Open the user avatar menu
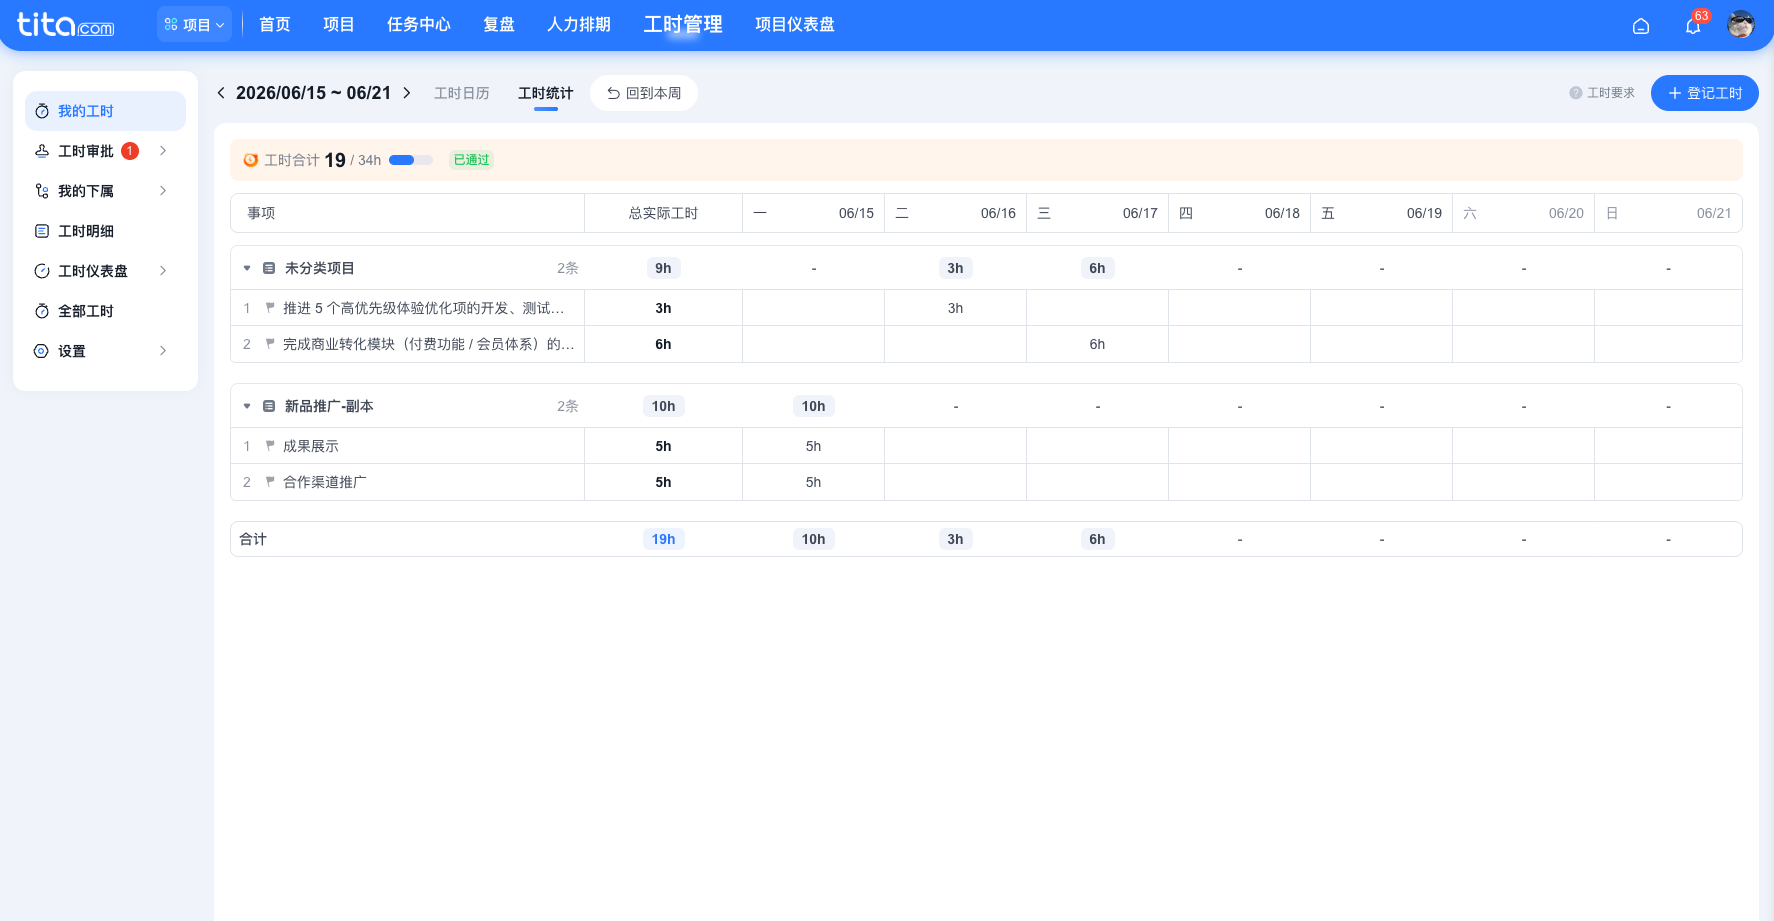The width and height of the screenshot is (1774, 921). point(1741,25)
